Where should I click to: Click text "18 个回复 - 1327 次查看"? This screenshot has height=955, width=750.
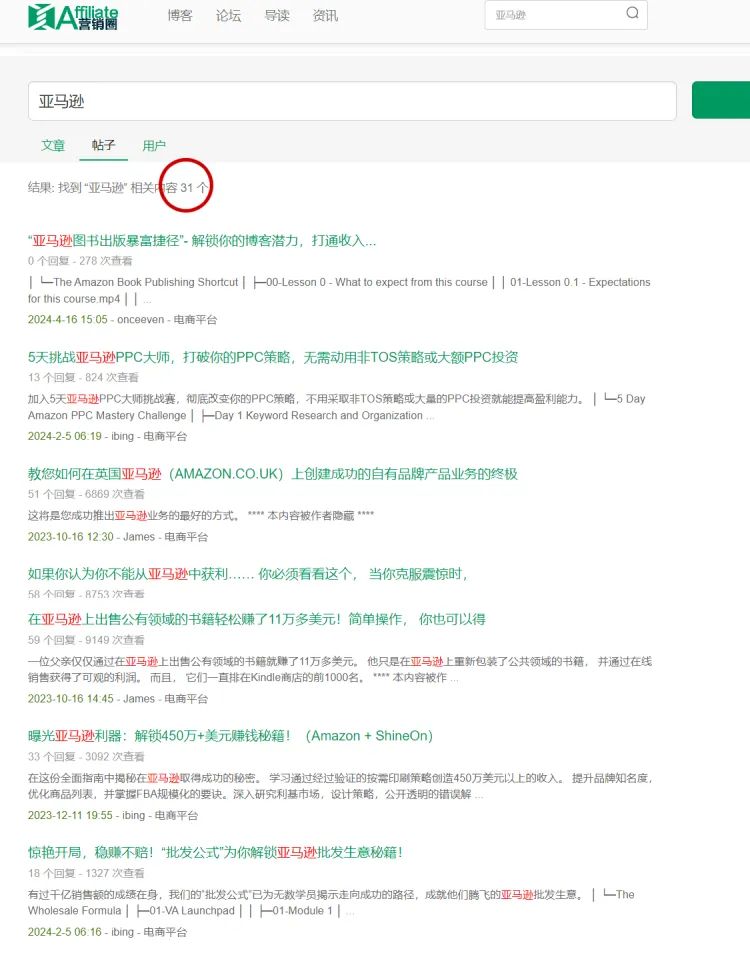pos(86,873)
